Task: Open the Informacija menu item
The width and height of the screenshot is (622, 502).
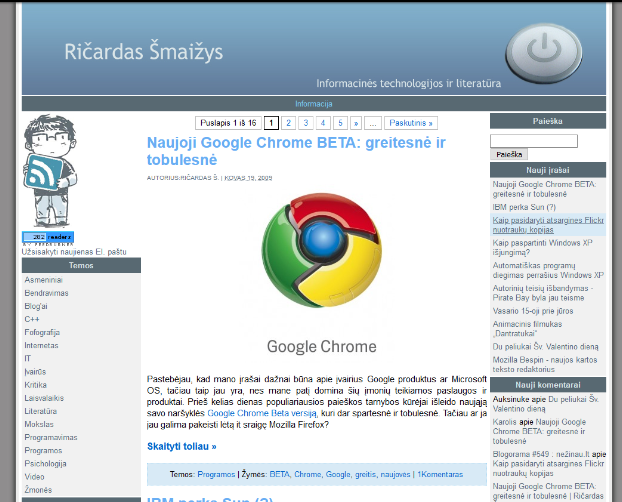Action: coord(313,104)
